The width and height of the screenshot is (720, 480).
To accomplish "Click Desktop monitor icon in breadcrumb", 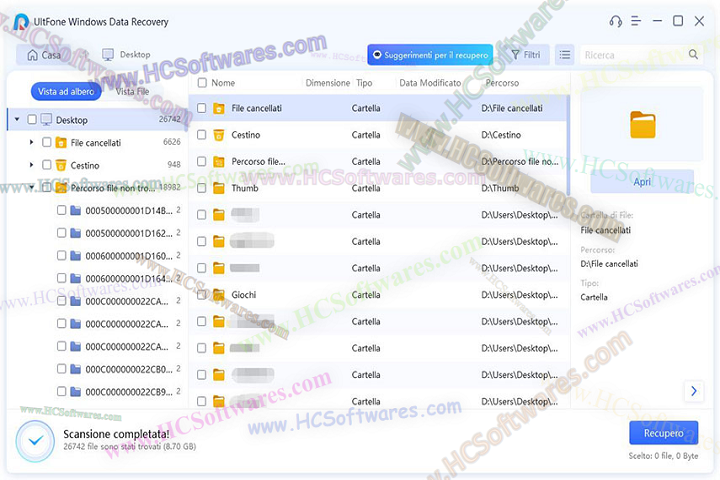I will pos(108,55).
